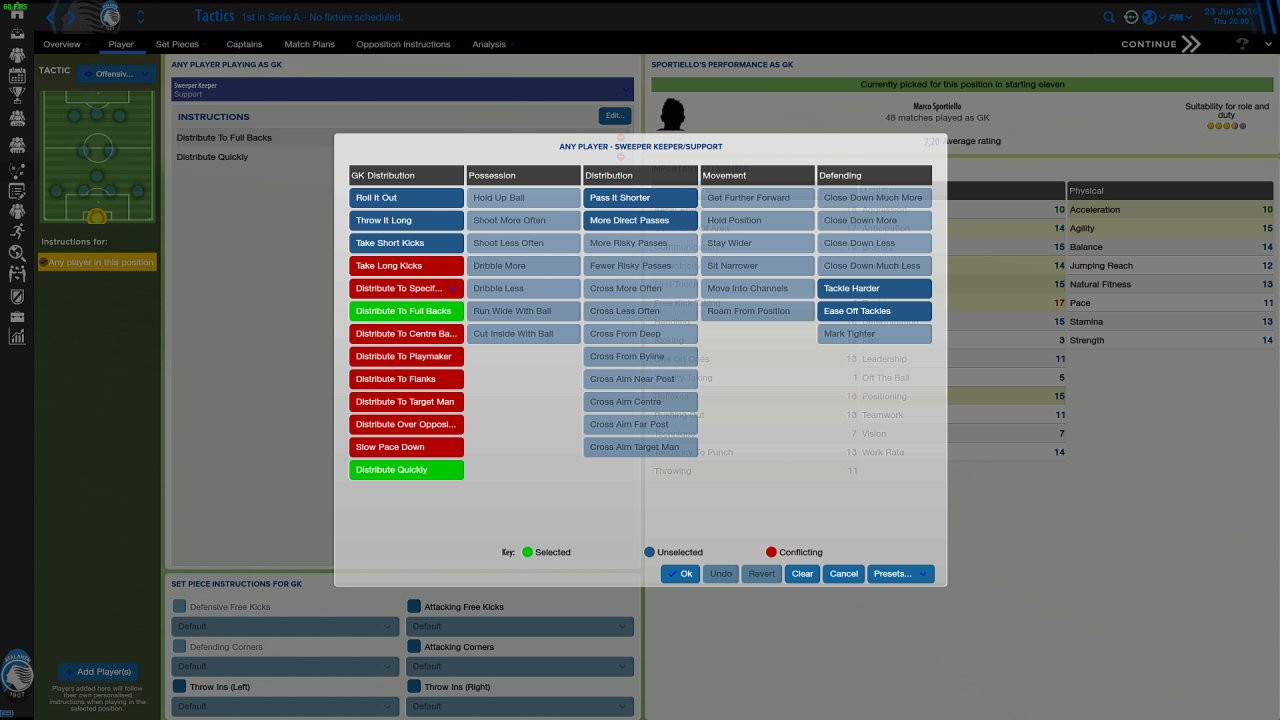Click the Add Player(s) button
Image resolution: width=1280 pixels, height=720 pixels.
[x=96, y=672]
